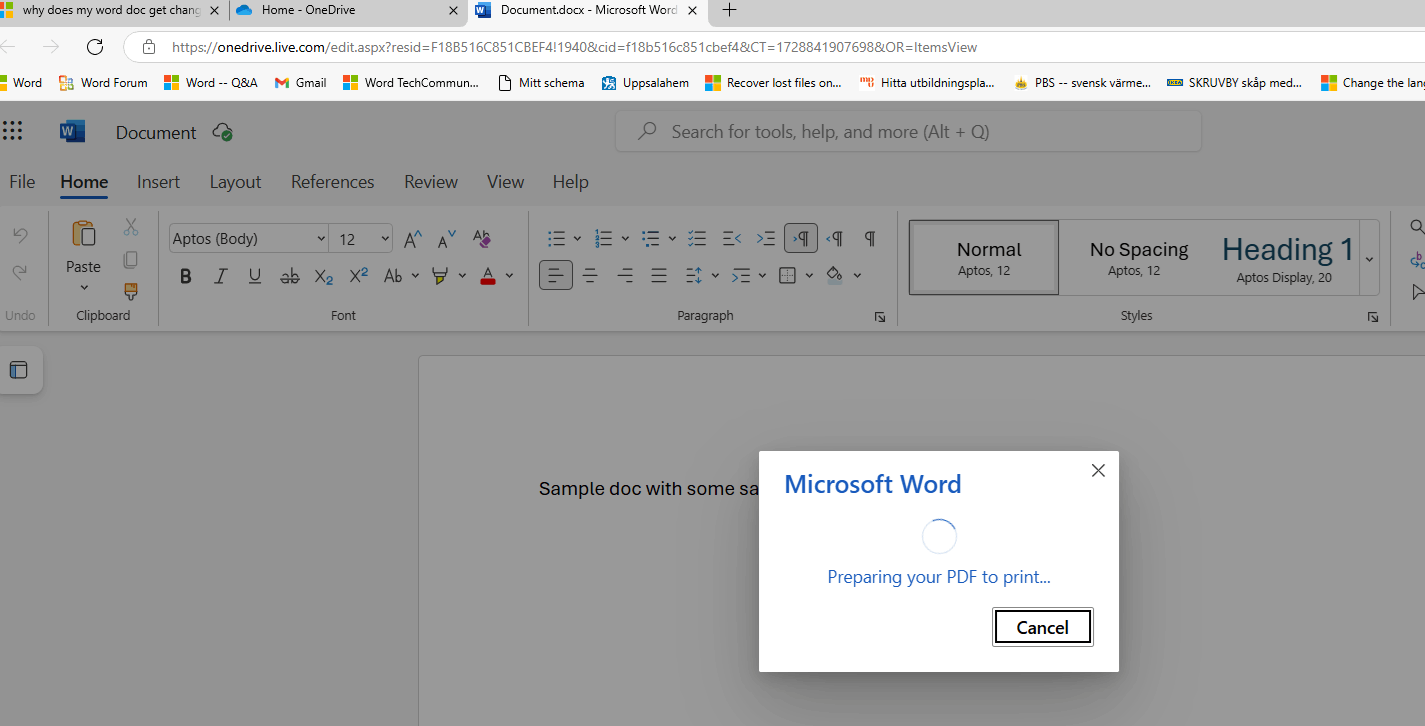Toggle align left
1425x726 pixels.
pyautogui.click(x=556, y=275)
